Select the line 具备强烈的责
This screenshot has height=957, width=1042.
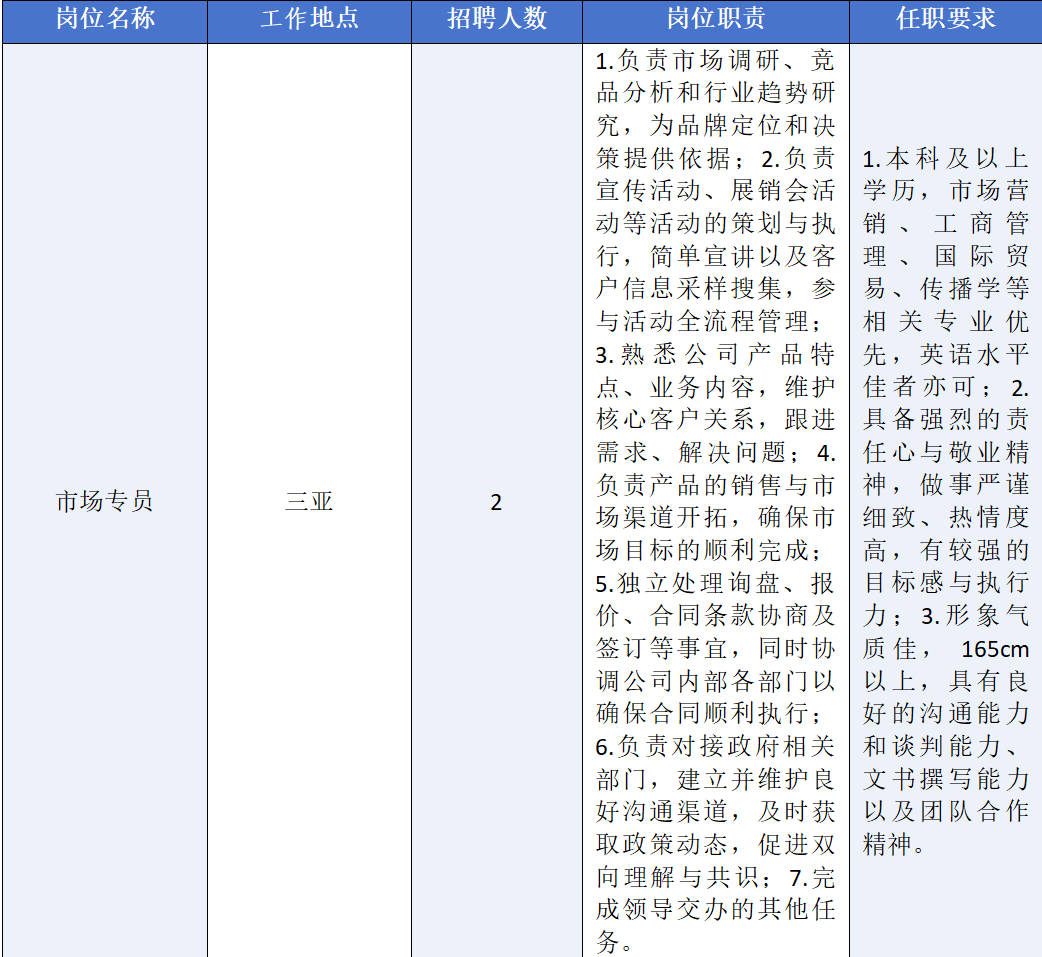pyautogui.click(x=945, y=419)
